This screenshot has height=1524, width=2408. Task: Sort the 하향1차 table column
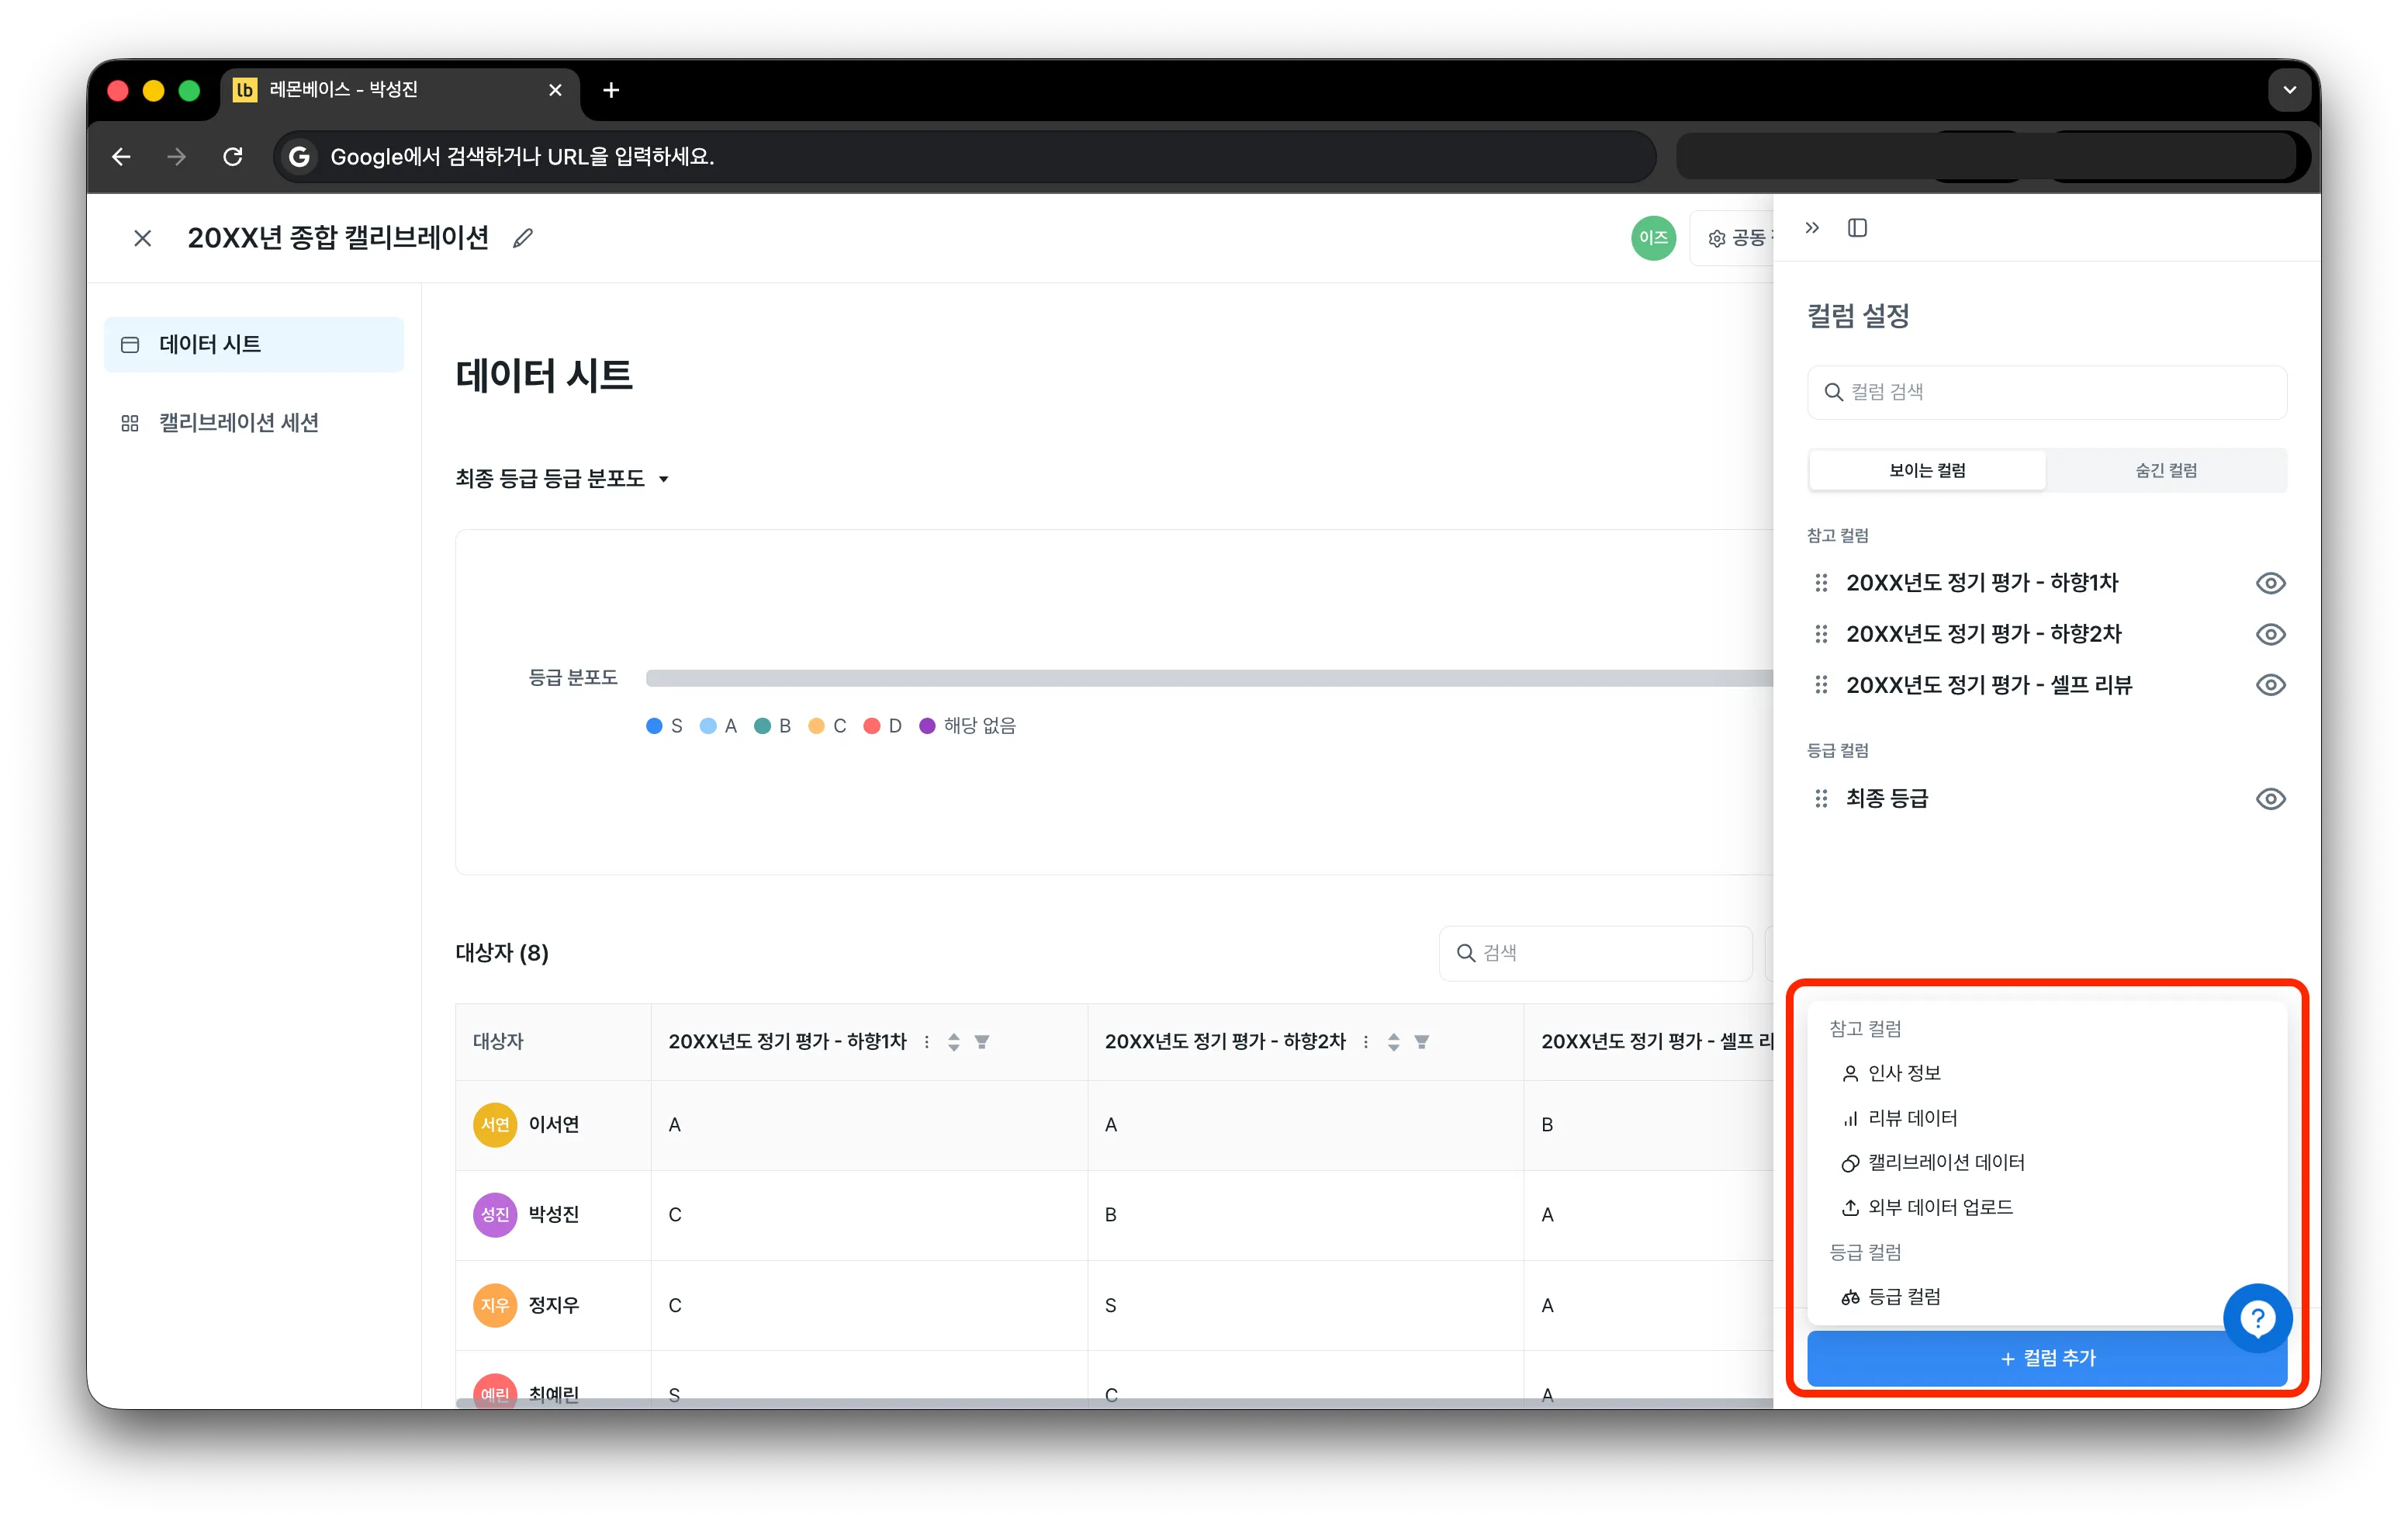(x=954, y=1042)
